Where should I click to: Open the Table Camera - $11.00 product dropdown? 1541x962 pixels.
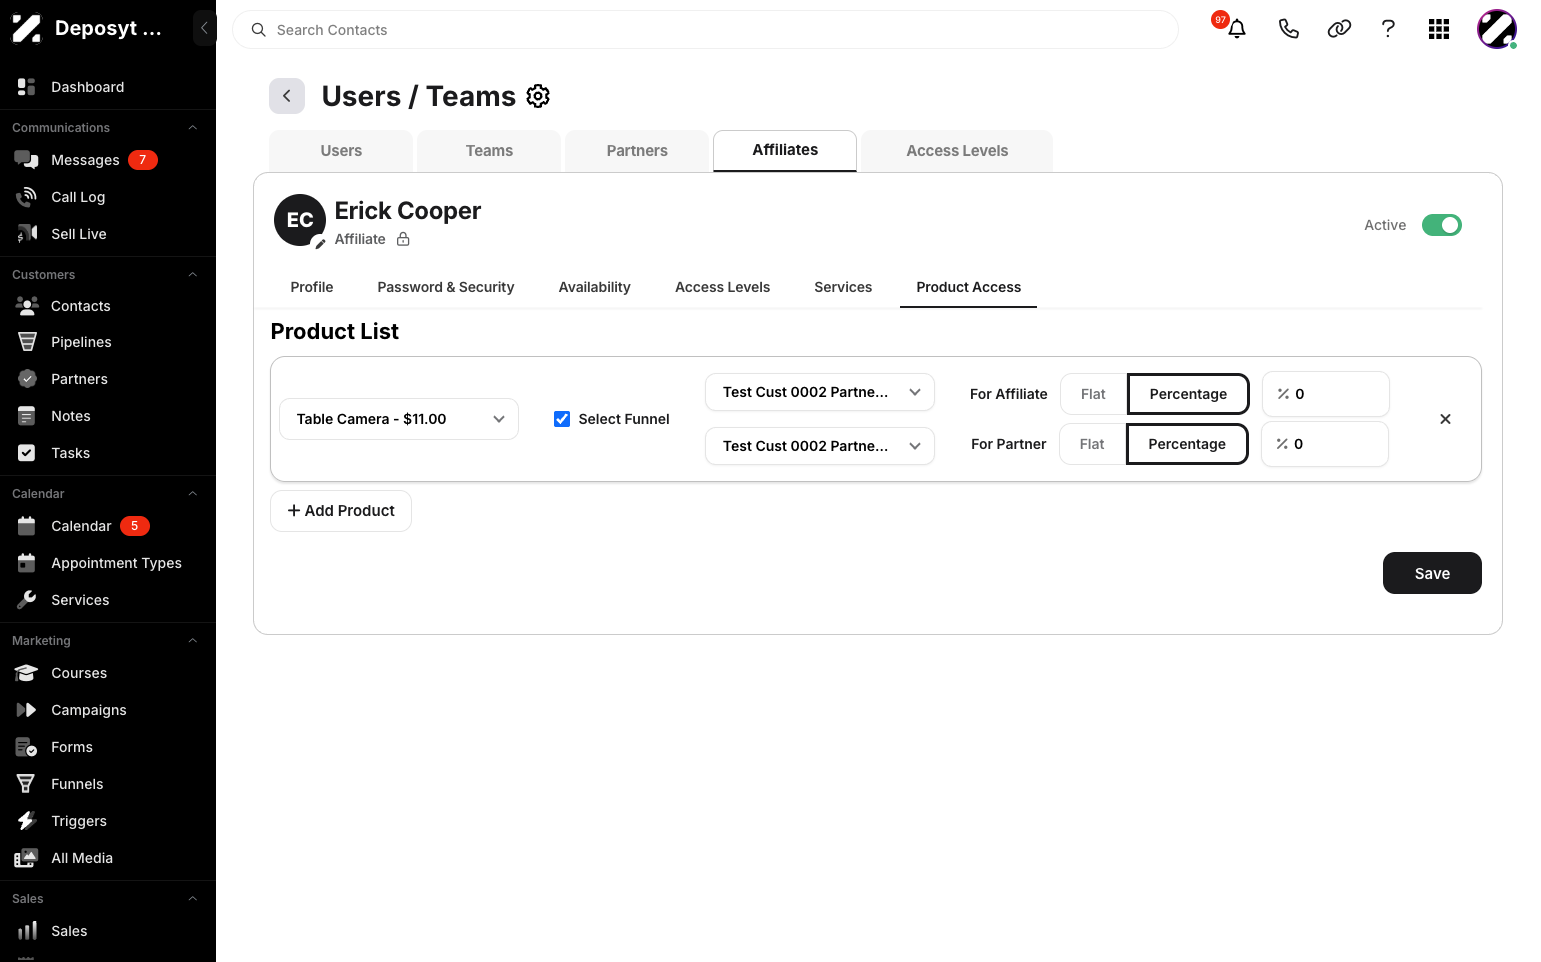[399, 419]
